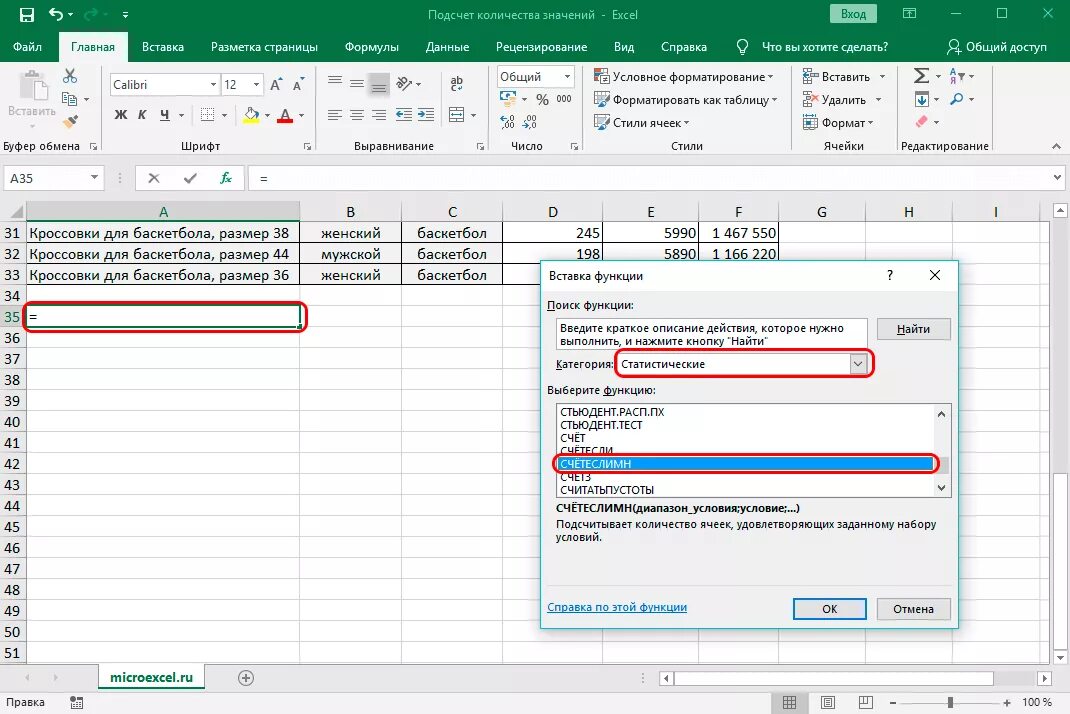The width and height of the screenshot is (1070, 714).
Task: Cut selection with the scissors icon
Action: click(70, 76)
